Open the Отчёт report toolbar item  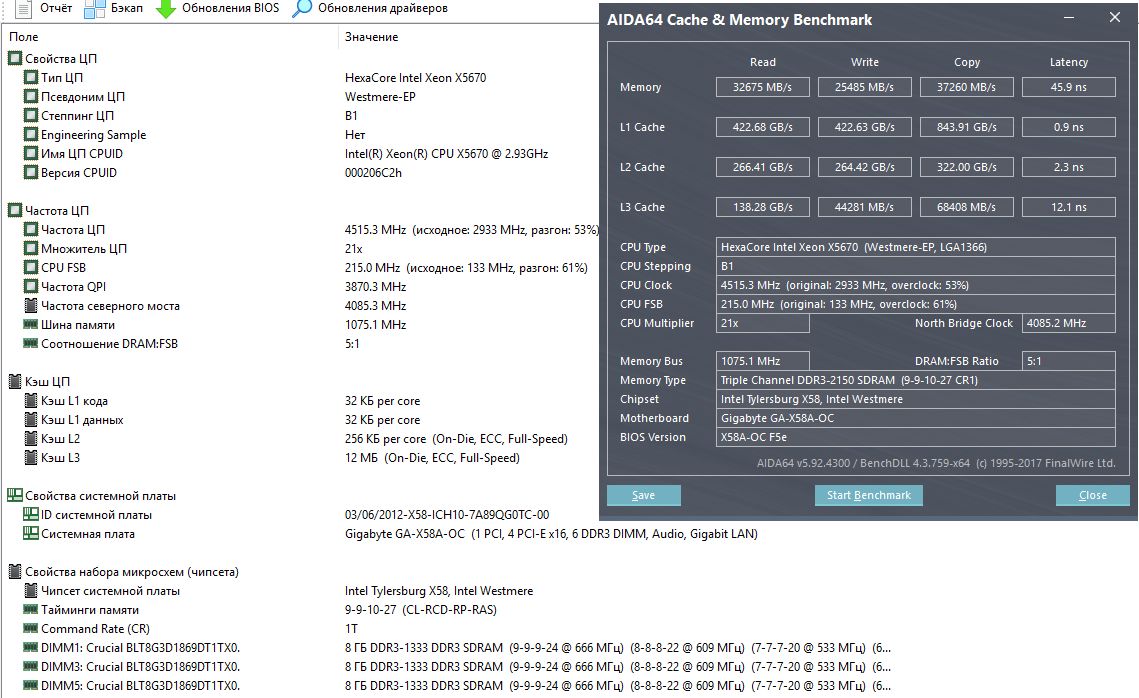click(44, 8)
